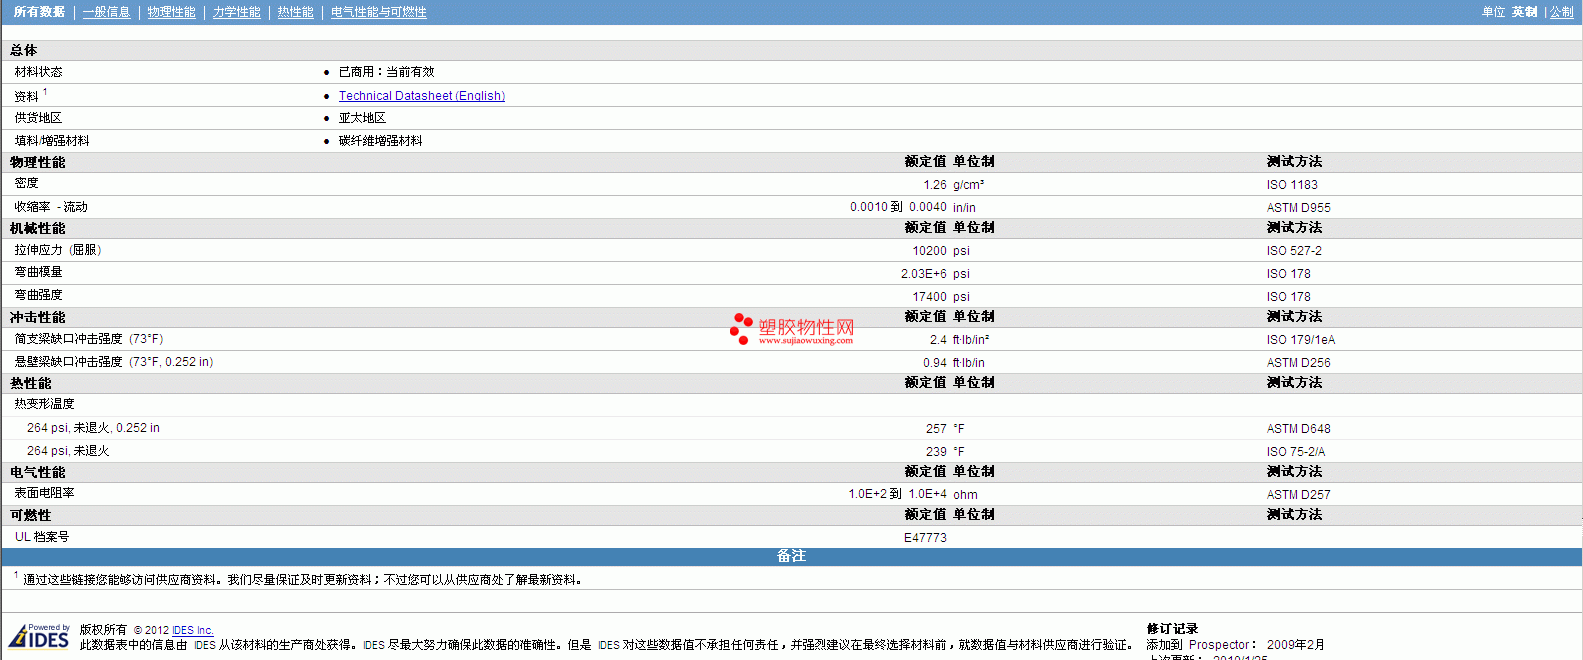Screen dimensions: 1583x660
Task: Click the UL 档案号 row label
Action: [42, 537]
